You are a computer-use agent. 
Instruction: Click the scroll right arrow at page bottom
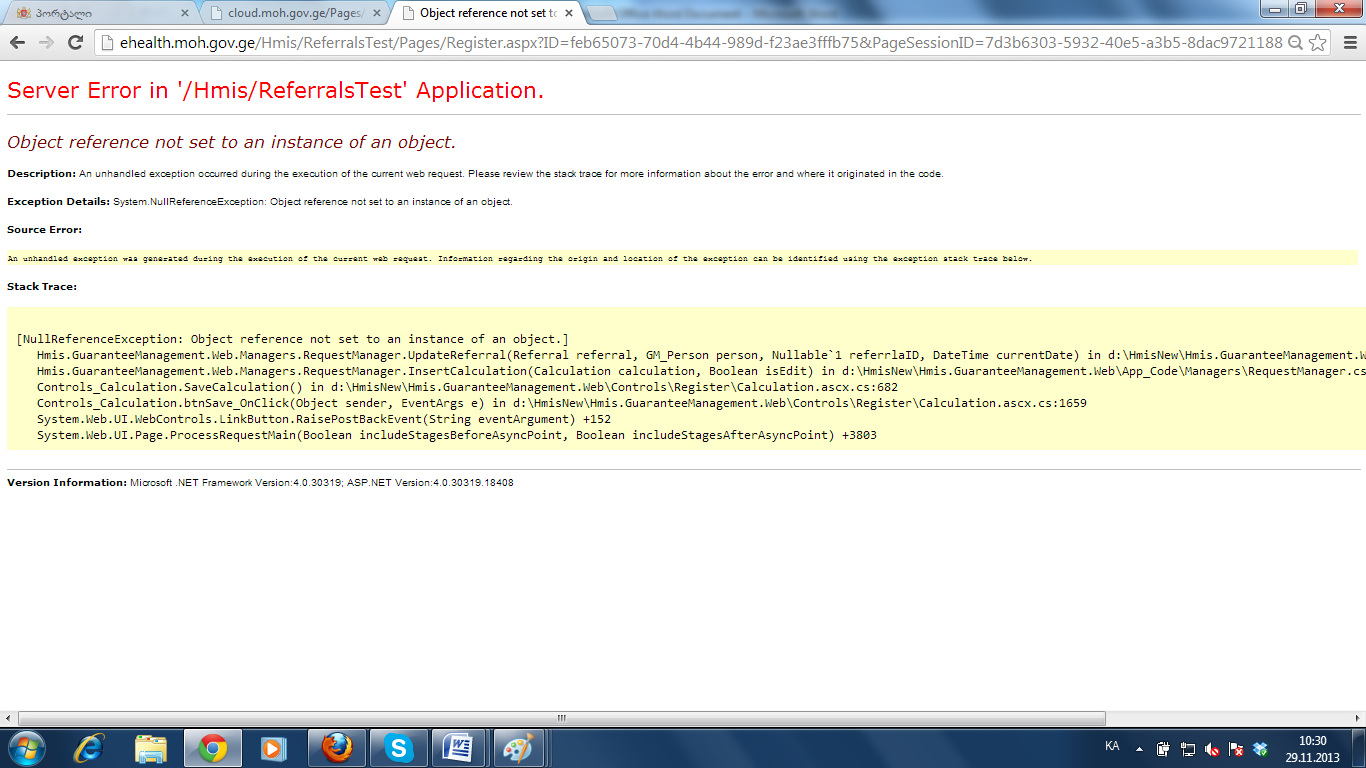(1359, 718)
